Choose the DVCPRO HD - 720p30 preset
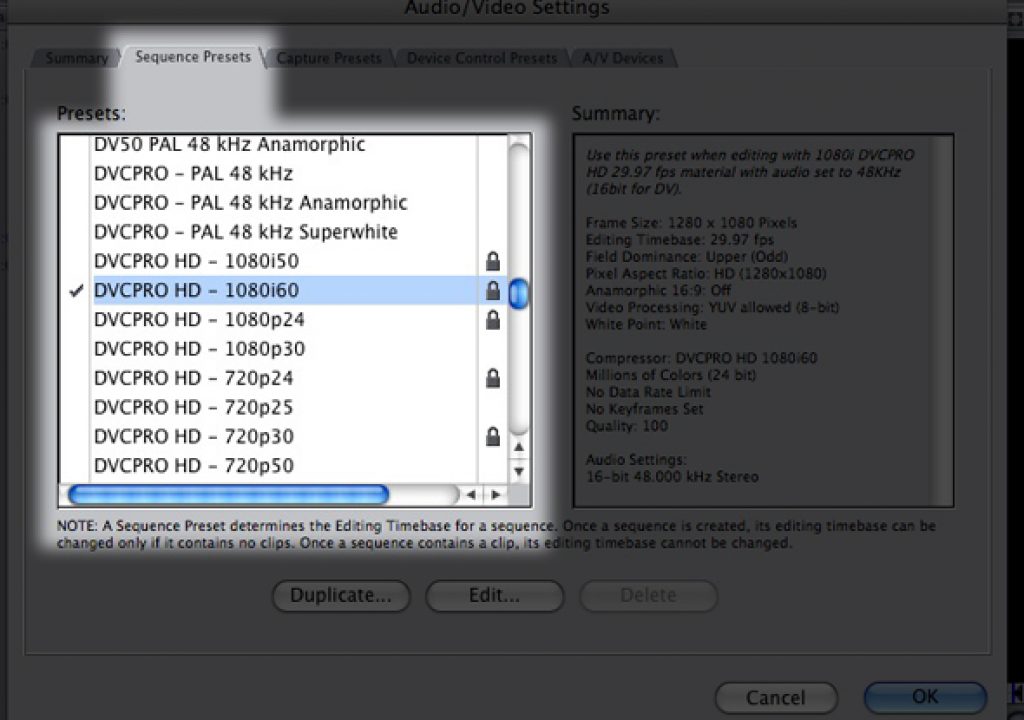Viewport: 1024px width, 720px height. (x=193, y=436)
